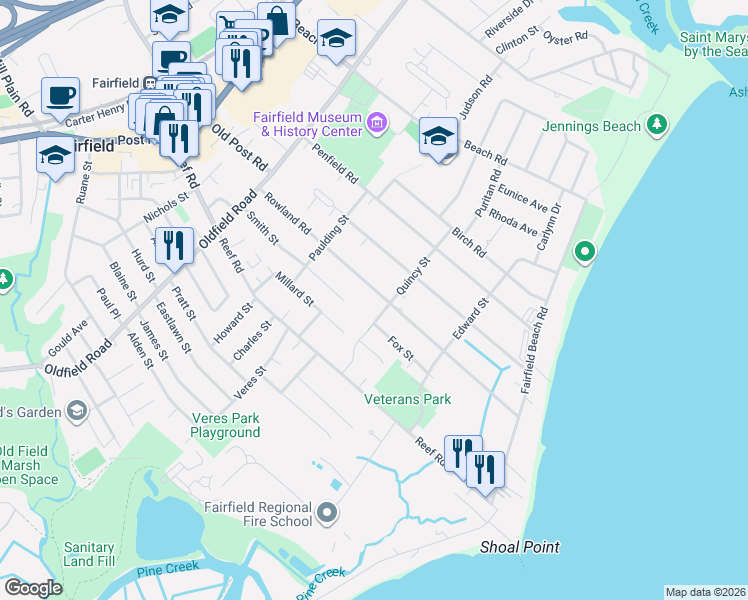Click the Smith St street label
This screenshot has height=600, width=748.
(262, 228)
